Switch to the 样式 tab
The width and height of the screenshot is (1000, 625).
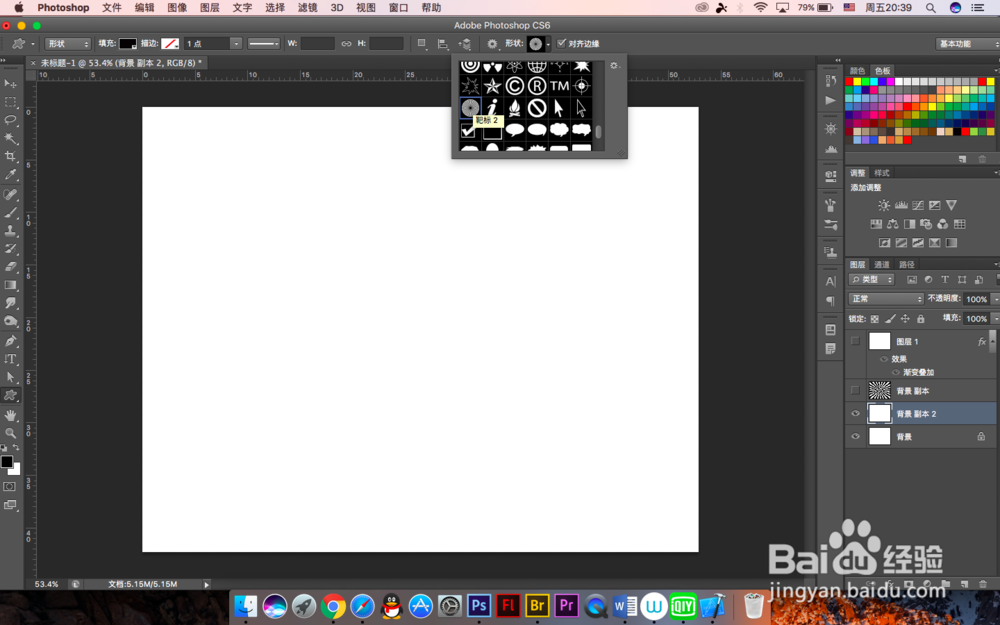tap(881, 173)
